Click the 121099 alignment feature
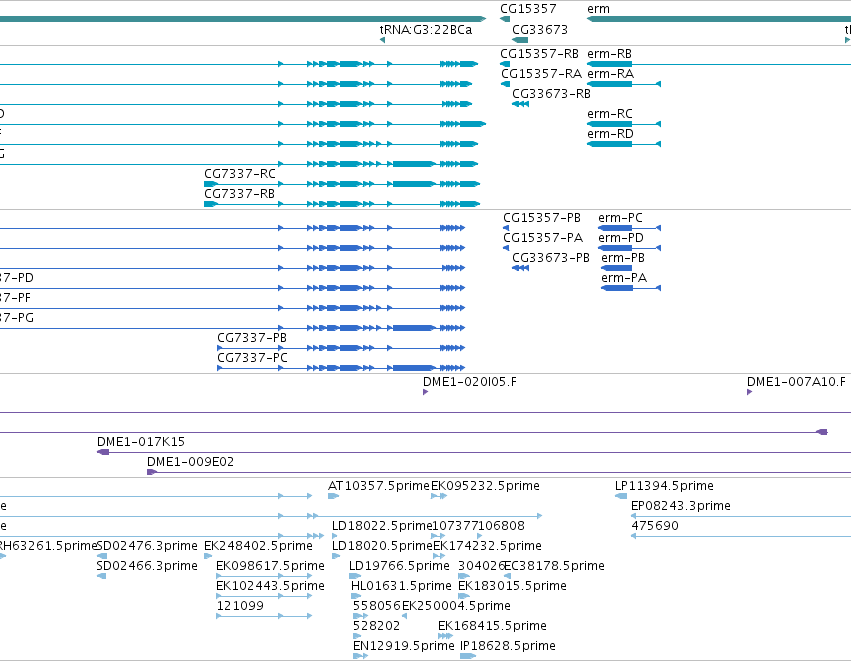This screenshot has width=851, height=661. click(x=264, y=616)
